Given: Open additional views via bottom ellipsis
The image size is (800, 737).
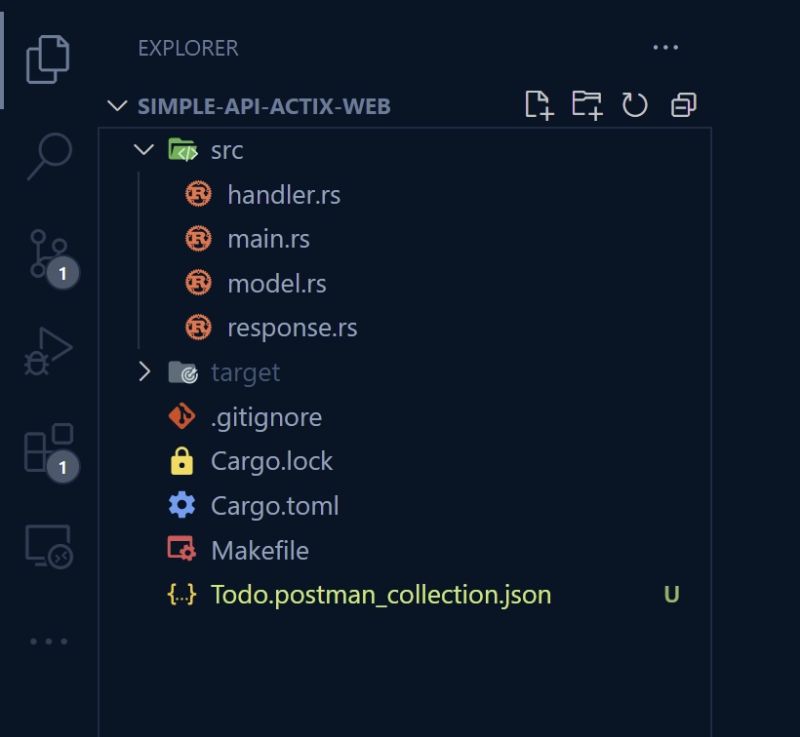Looking at the screenshot, I should [50, 641].
